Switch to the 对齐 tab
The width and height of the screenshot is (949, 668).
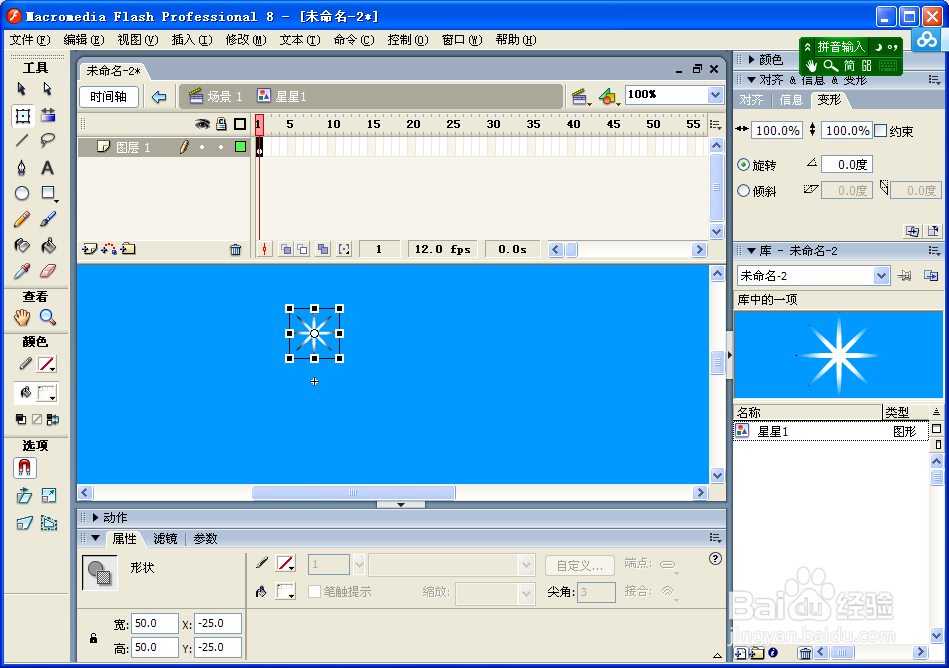[x=751, y=100]
